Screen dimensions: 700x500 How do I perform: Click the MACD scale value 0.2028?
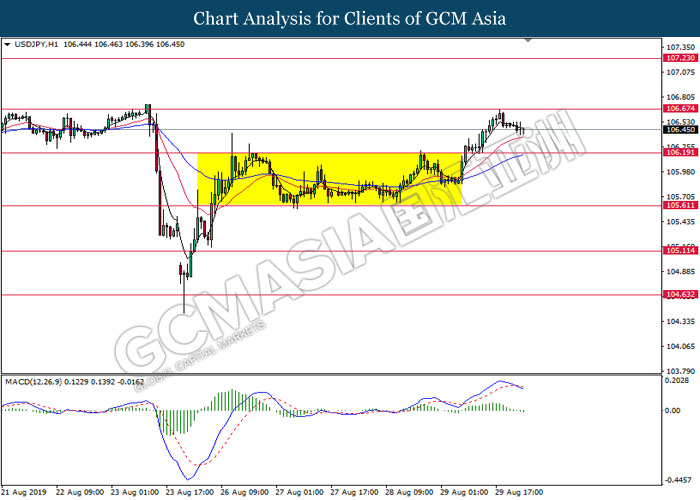677,380
